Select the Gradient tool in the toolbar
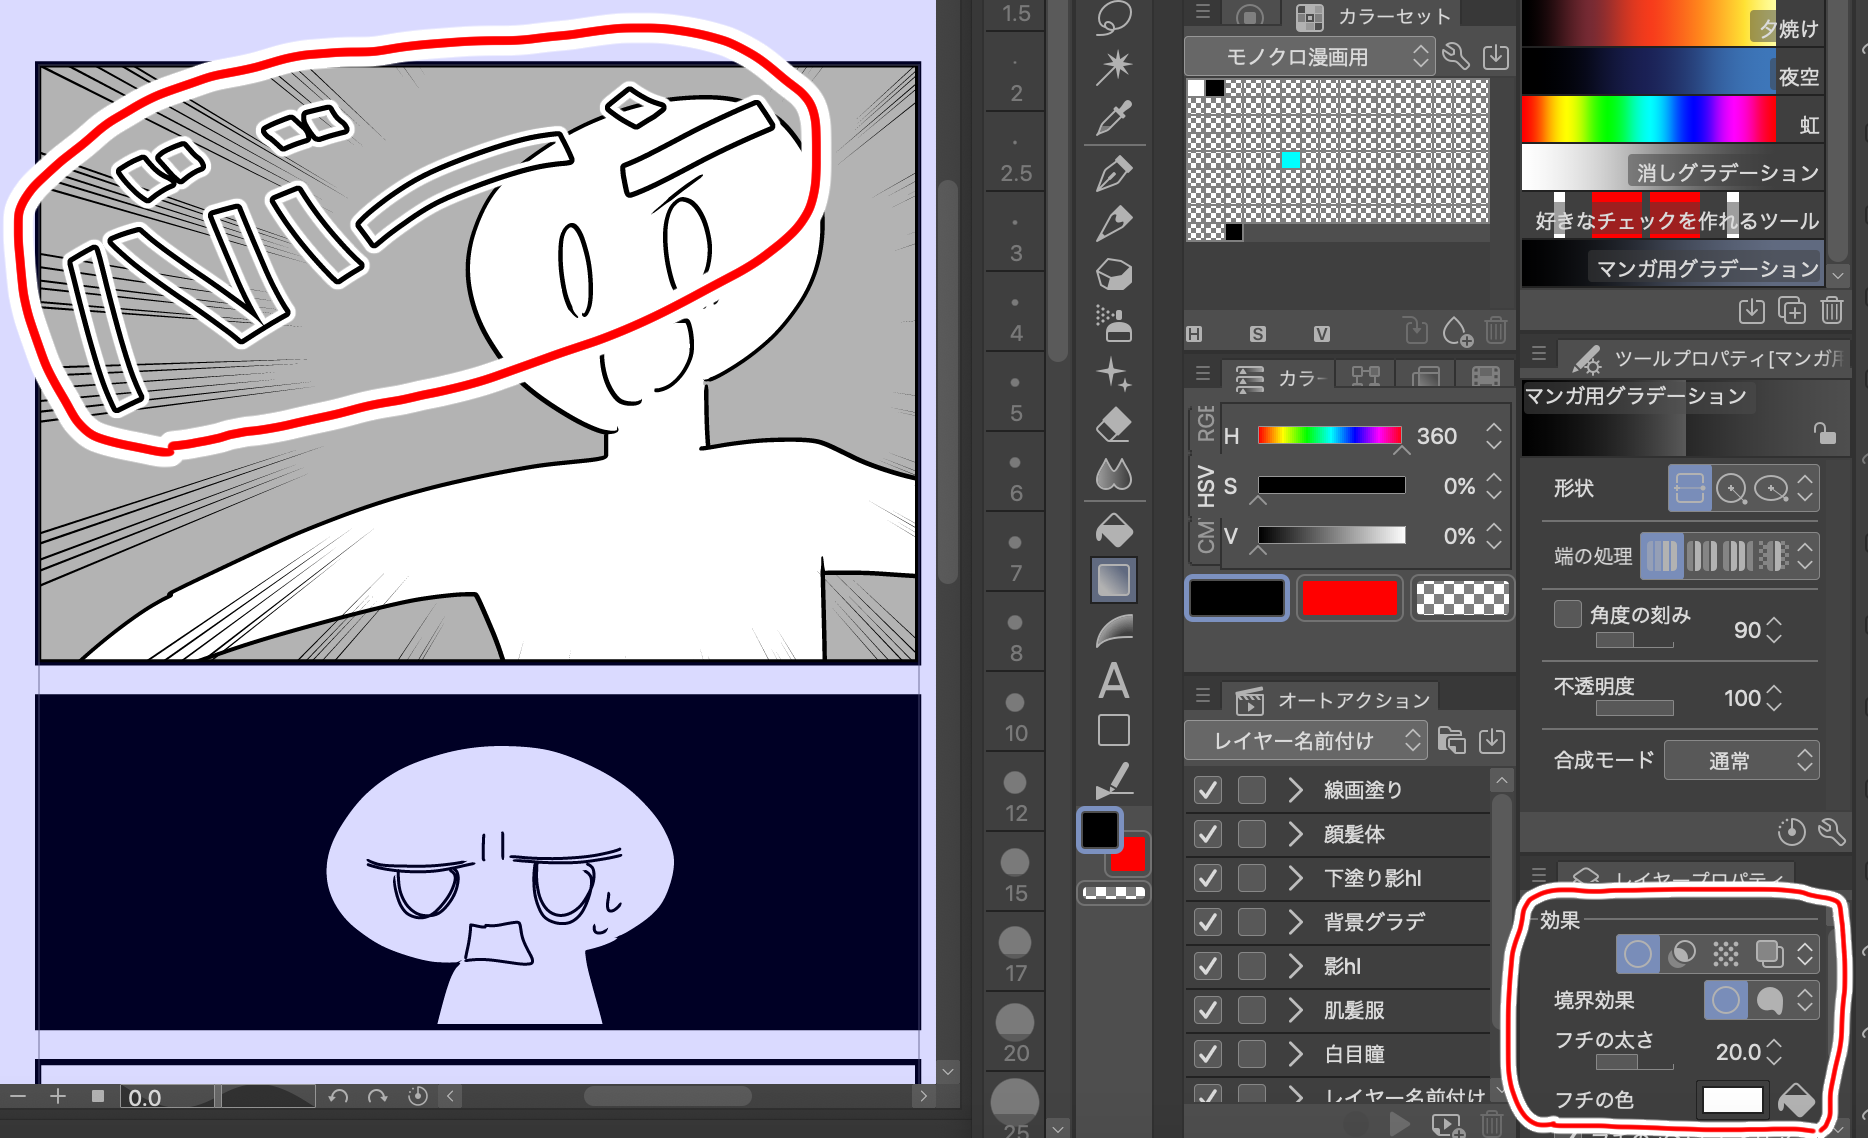Screen dimensions: 1868x1138 1113,580
